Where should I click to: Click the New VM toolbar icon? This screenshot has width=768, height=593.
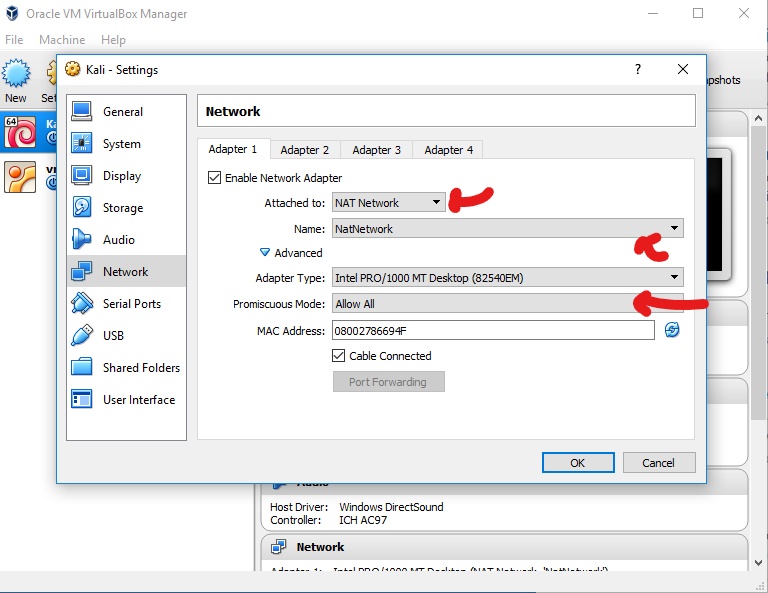coord(16,73)
